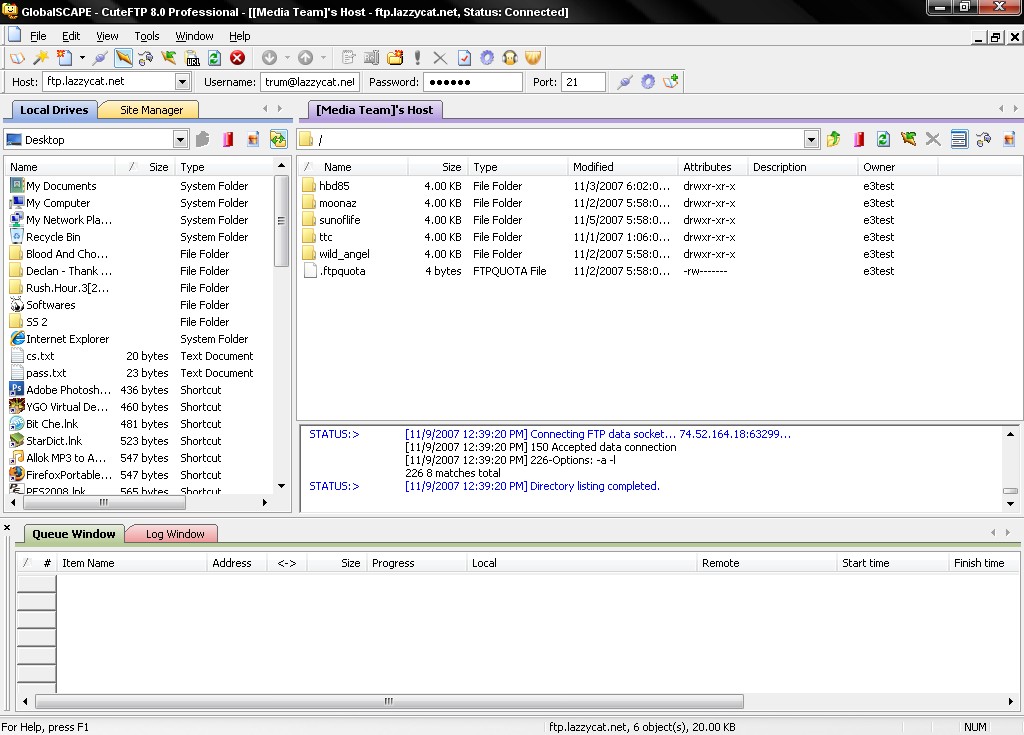This screenshot has height=735, width=1024.
Task: Click the green Refresh toolbar icon
Action: tap(214, 58)
